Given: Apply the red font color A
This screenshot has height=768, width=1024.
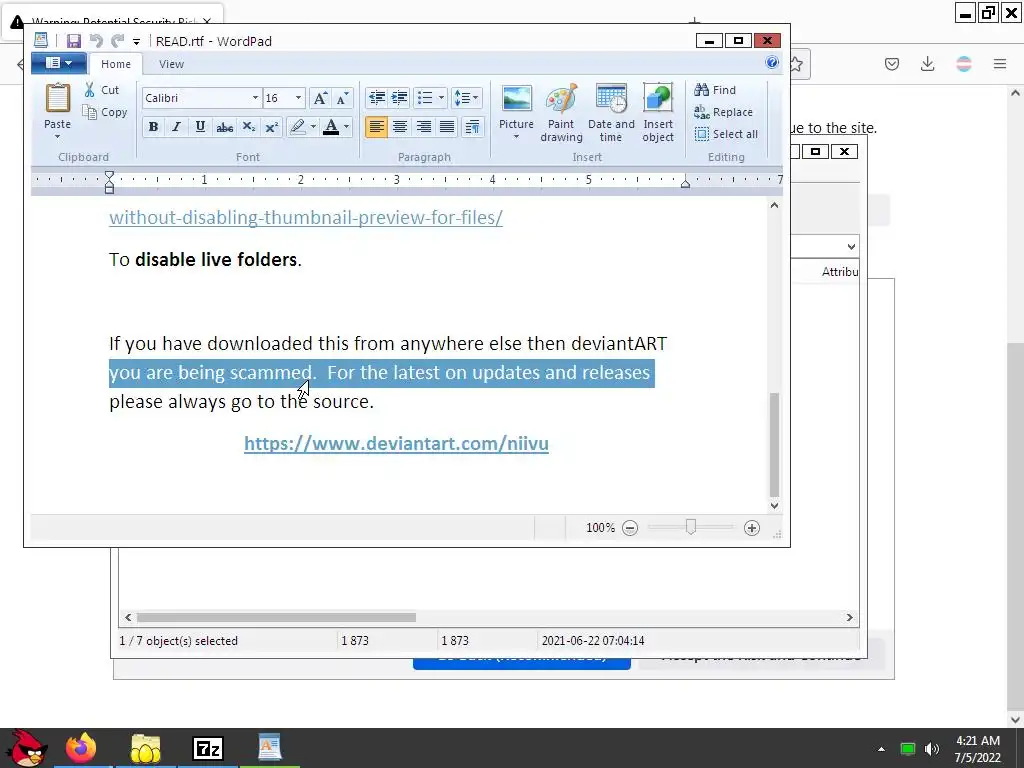Looking at the screenshot, I should tap(331, 127).
